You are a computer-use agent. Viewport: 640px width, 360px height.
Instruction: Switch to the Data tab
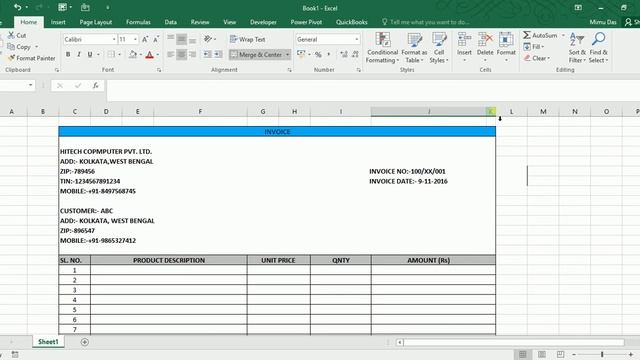pos(171,22)
